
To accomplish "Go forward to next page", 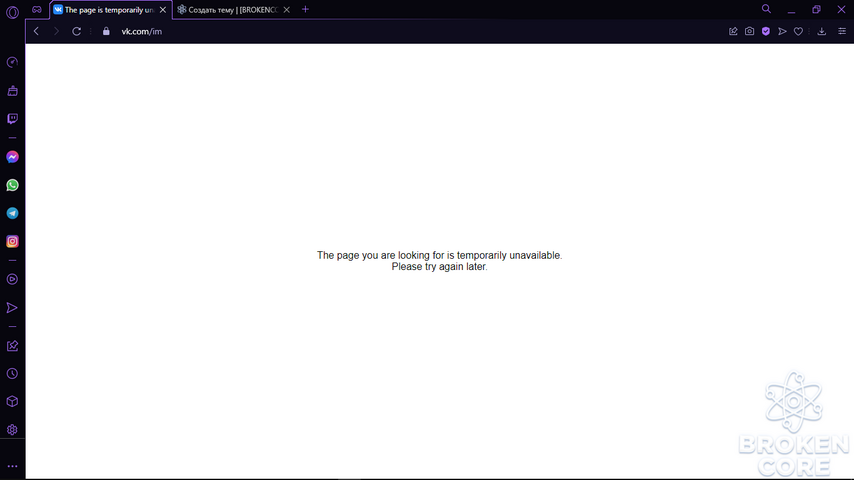I will coord(56,31).
